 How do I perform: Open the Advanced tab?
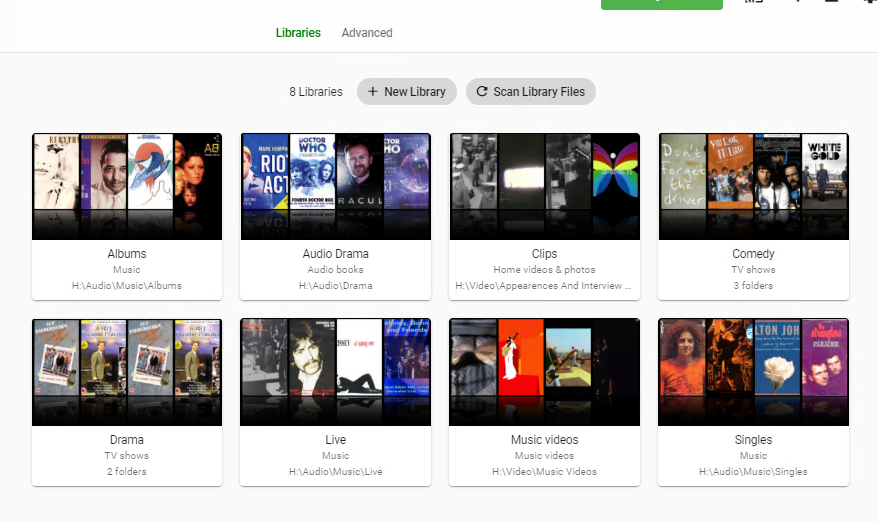click(x=367, y=33)
